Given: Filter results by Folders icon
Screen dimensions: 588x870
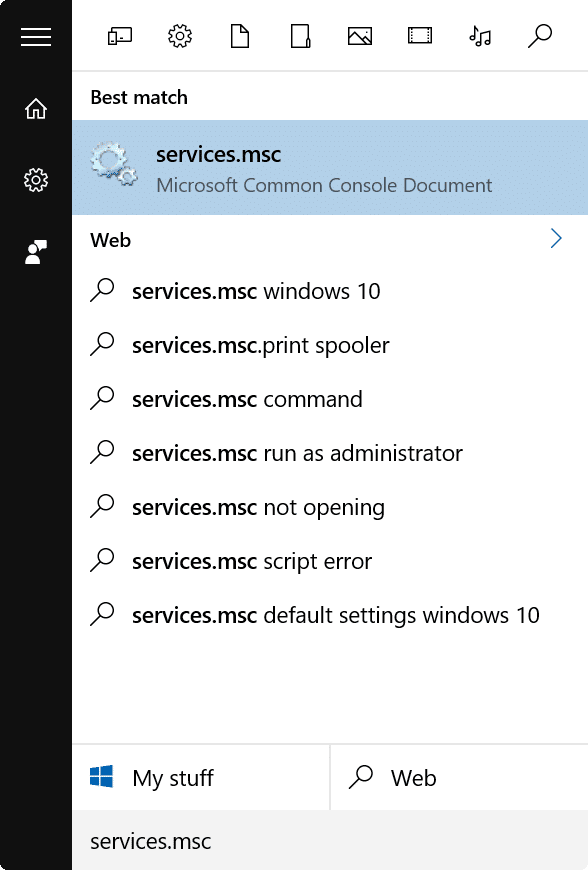Looking at the screenshot, I should tap(300, 37).
